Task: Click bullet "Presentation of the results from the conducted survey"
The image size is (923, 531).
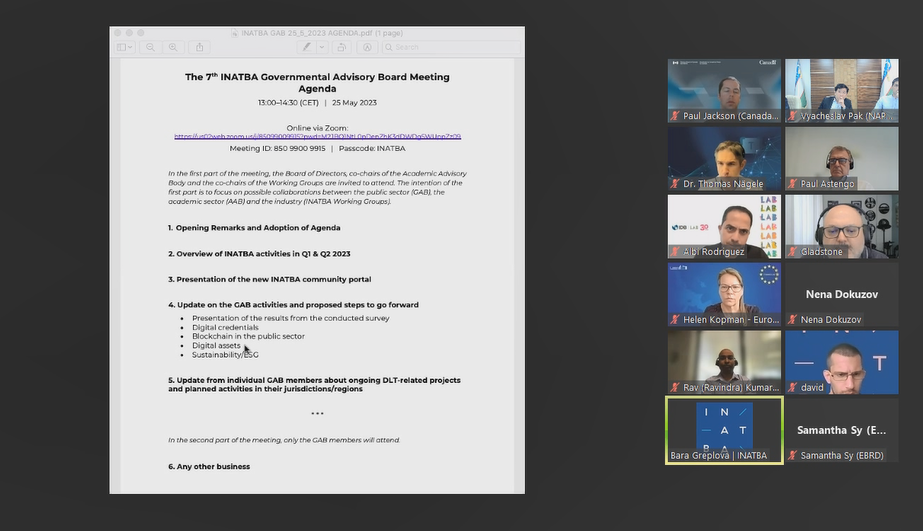Action: tap(291, 318)
